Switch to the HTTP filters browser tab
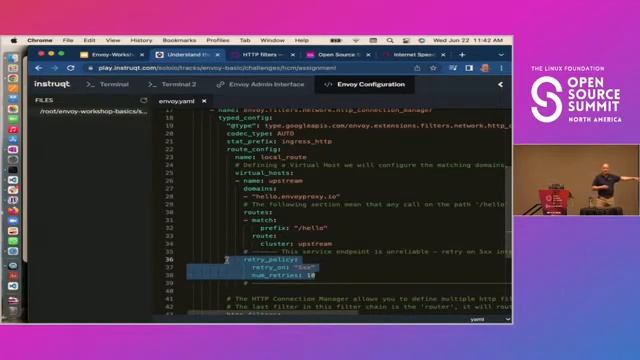 click(259, 55)
